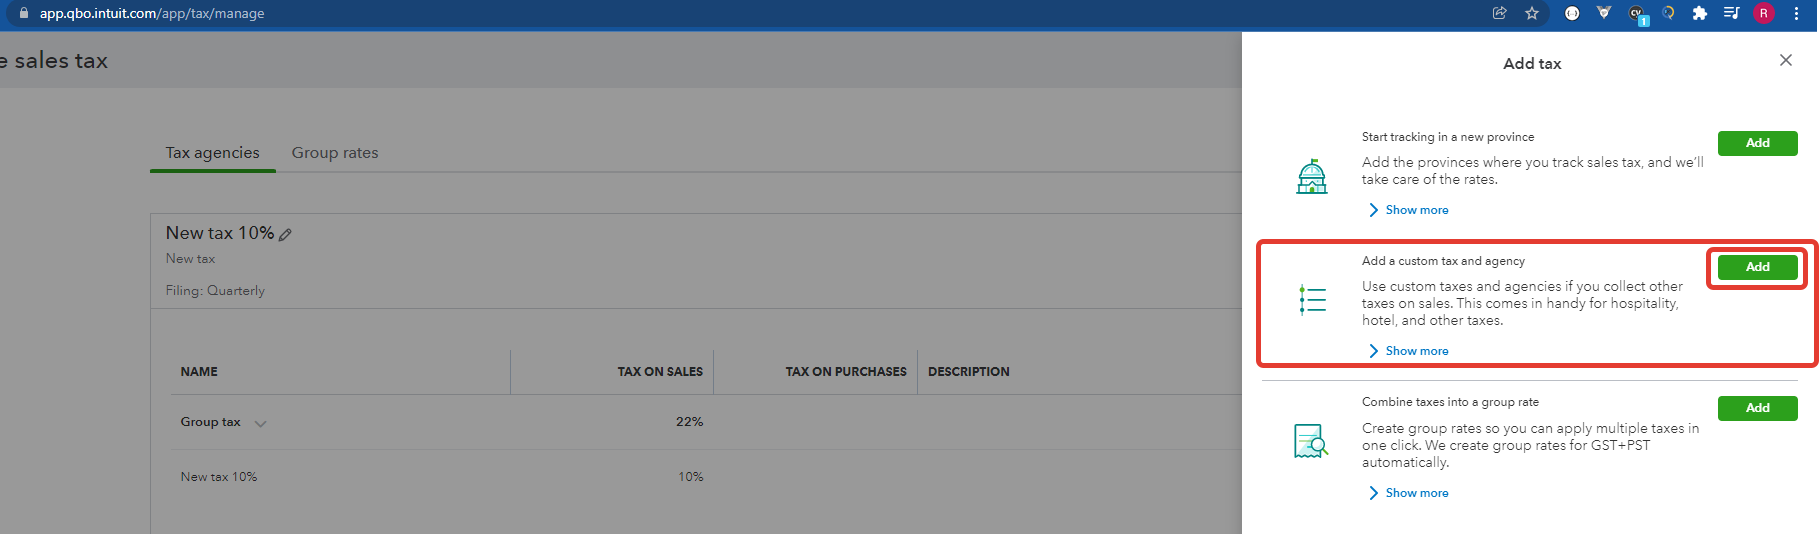Expand Show more under custom tax and agency
This screenshot has height=534, width=1819.
pyautogui.click(x=1408, y=351)
